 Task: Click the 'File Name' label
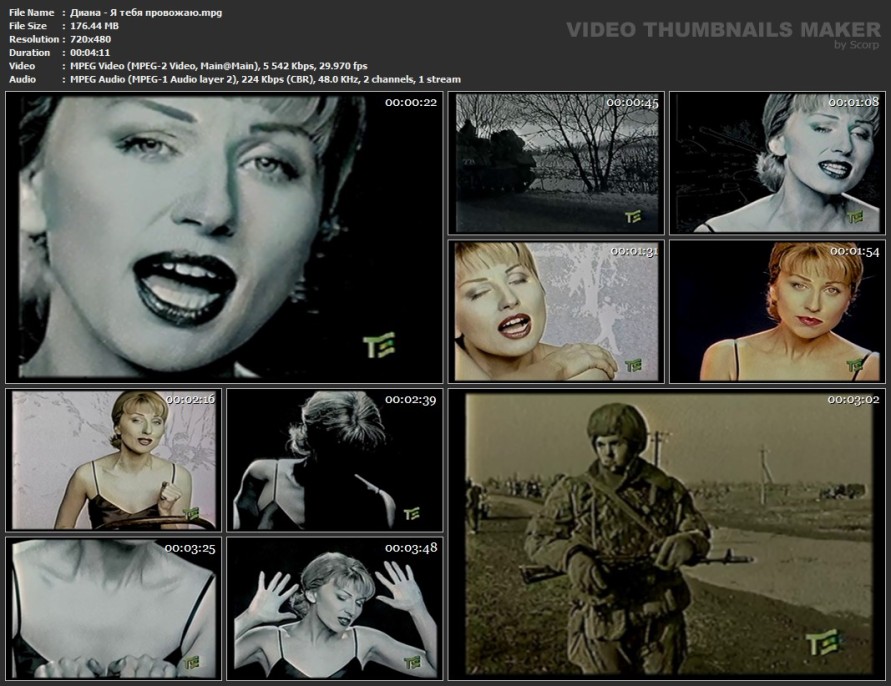click(x=32, y=13)
